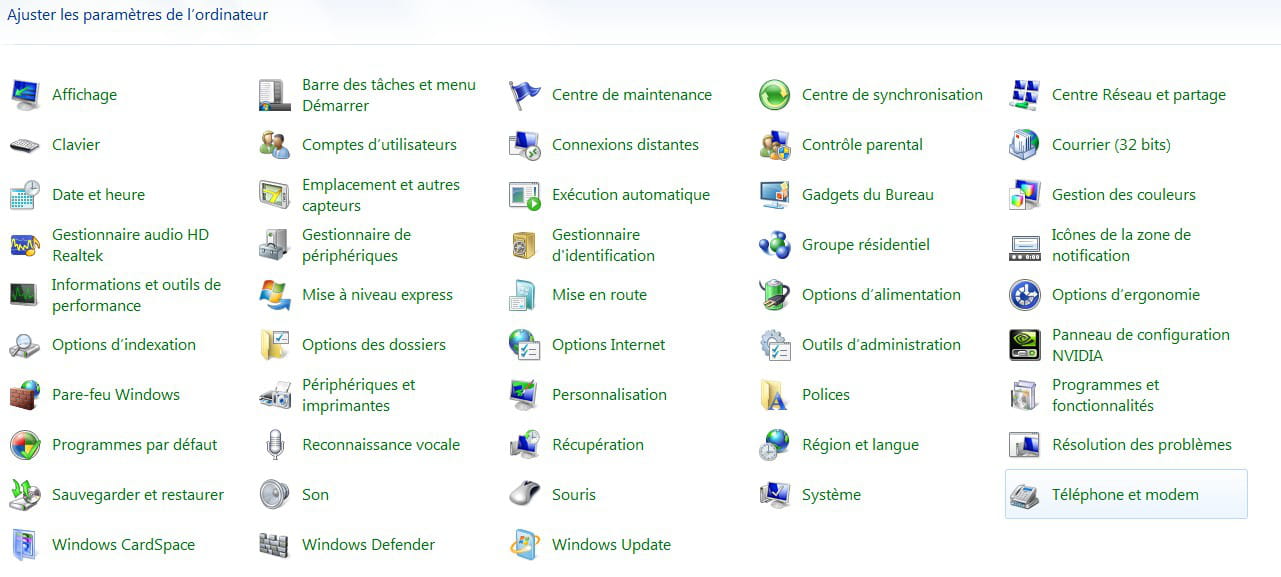Click the Centre de maintenance flag icon
1281x577 pixels.
tap(525, 95)
